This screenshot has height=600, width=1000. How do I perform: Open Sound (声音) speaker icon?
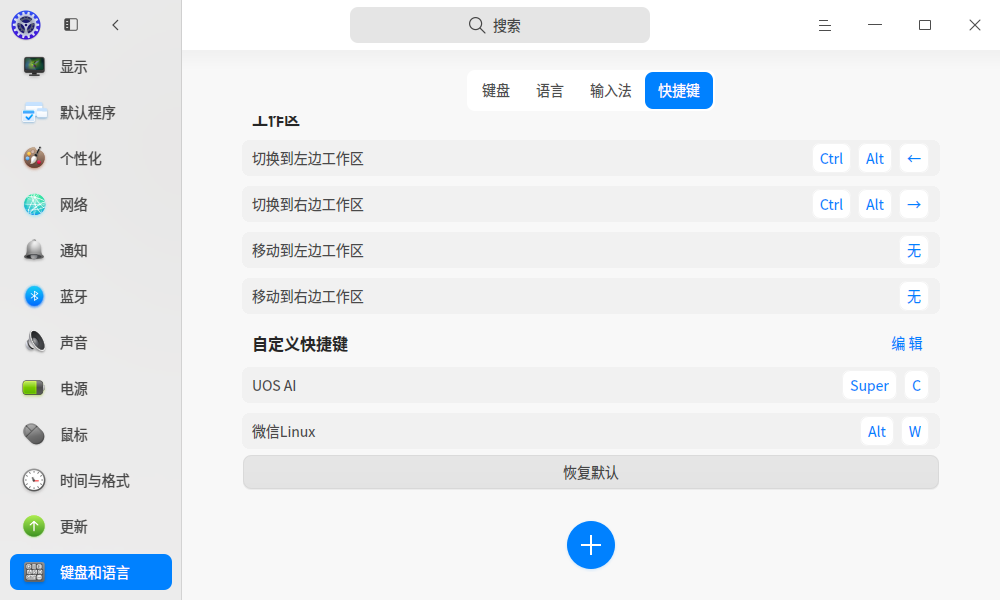click(x=34, y=342)
